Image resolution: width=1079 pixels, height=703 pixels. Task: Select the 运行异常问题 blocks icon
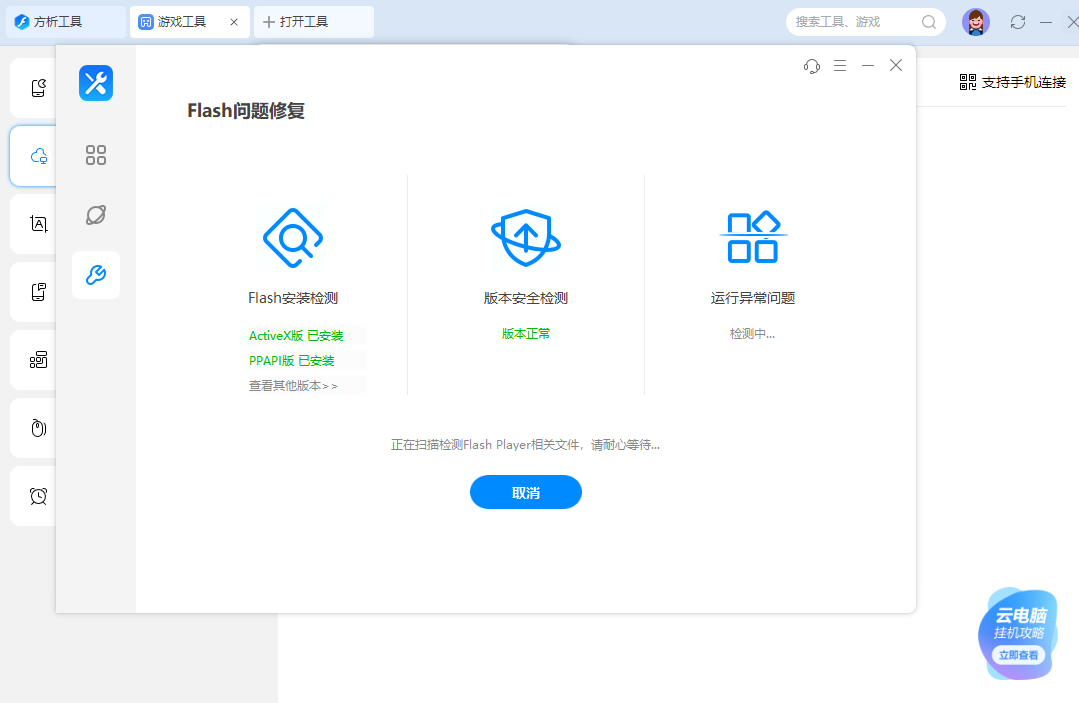coord(752,237)
